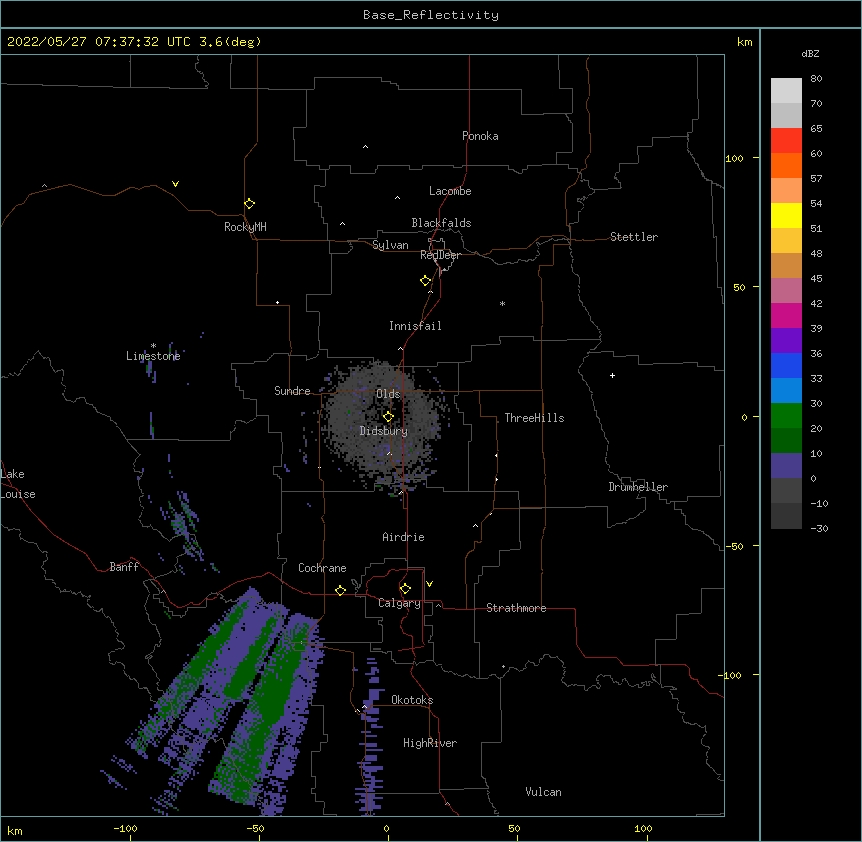Click the Calgary label
Screen dimensions: 862x842
pos(399,603)
